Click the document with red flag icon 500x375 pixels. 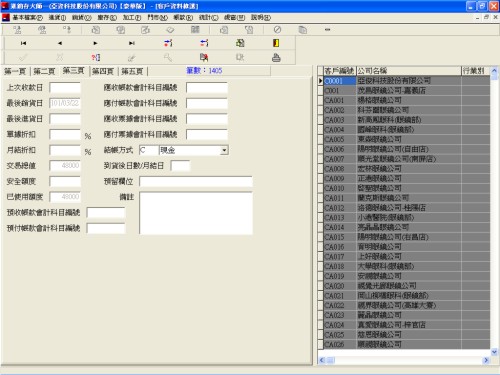pyautogui.click(x=204, y=58)
